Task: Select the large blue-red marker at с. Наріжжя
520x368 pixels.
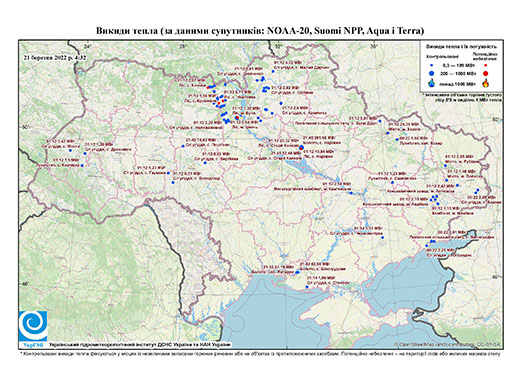Action: point(301,148)
